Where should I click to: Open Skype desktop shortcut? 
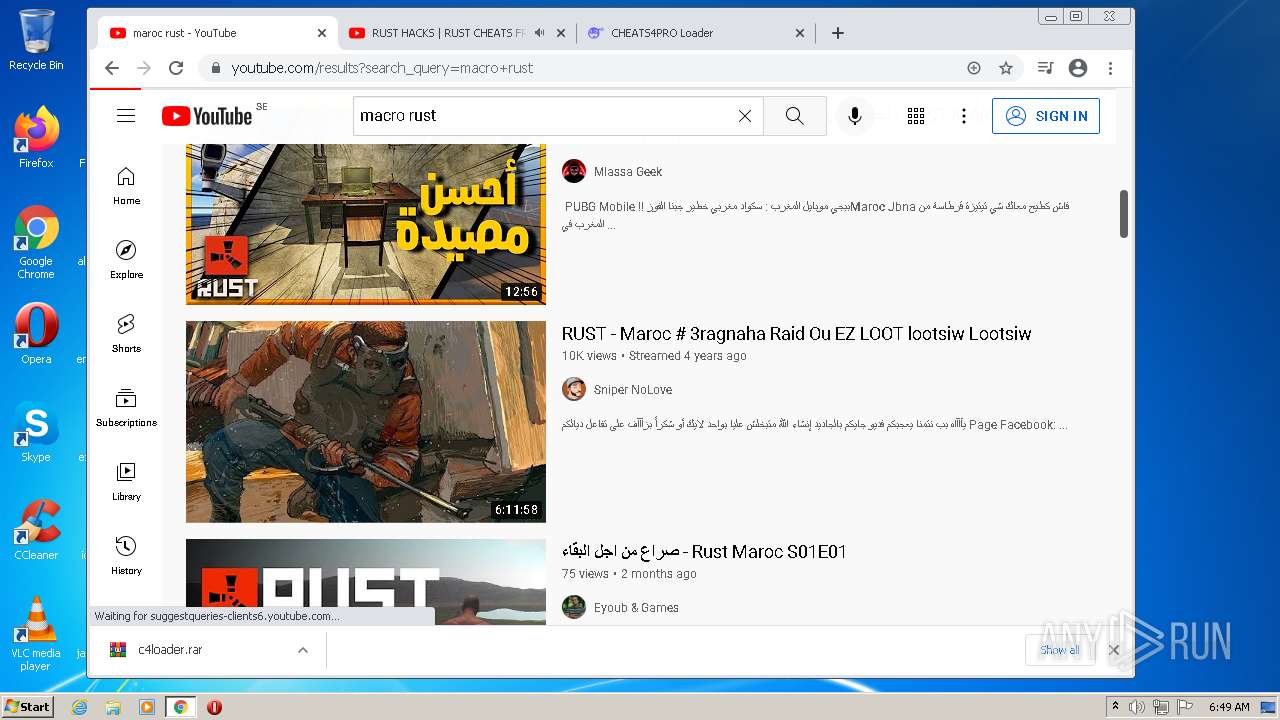(36, 432)
